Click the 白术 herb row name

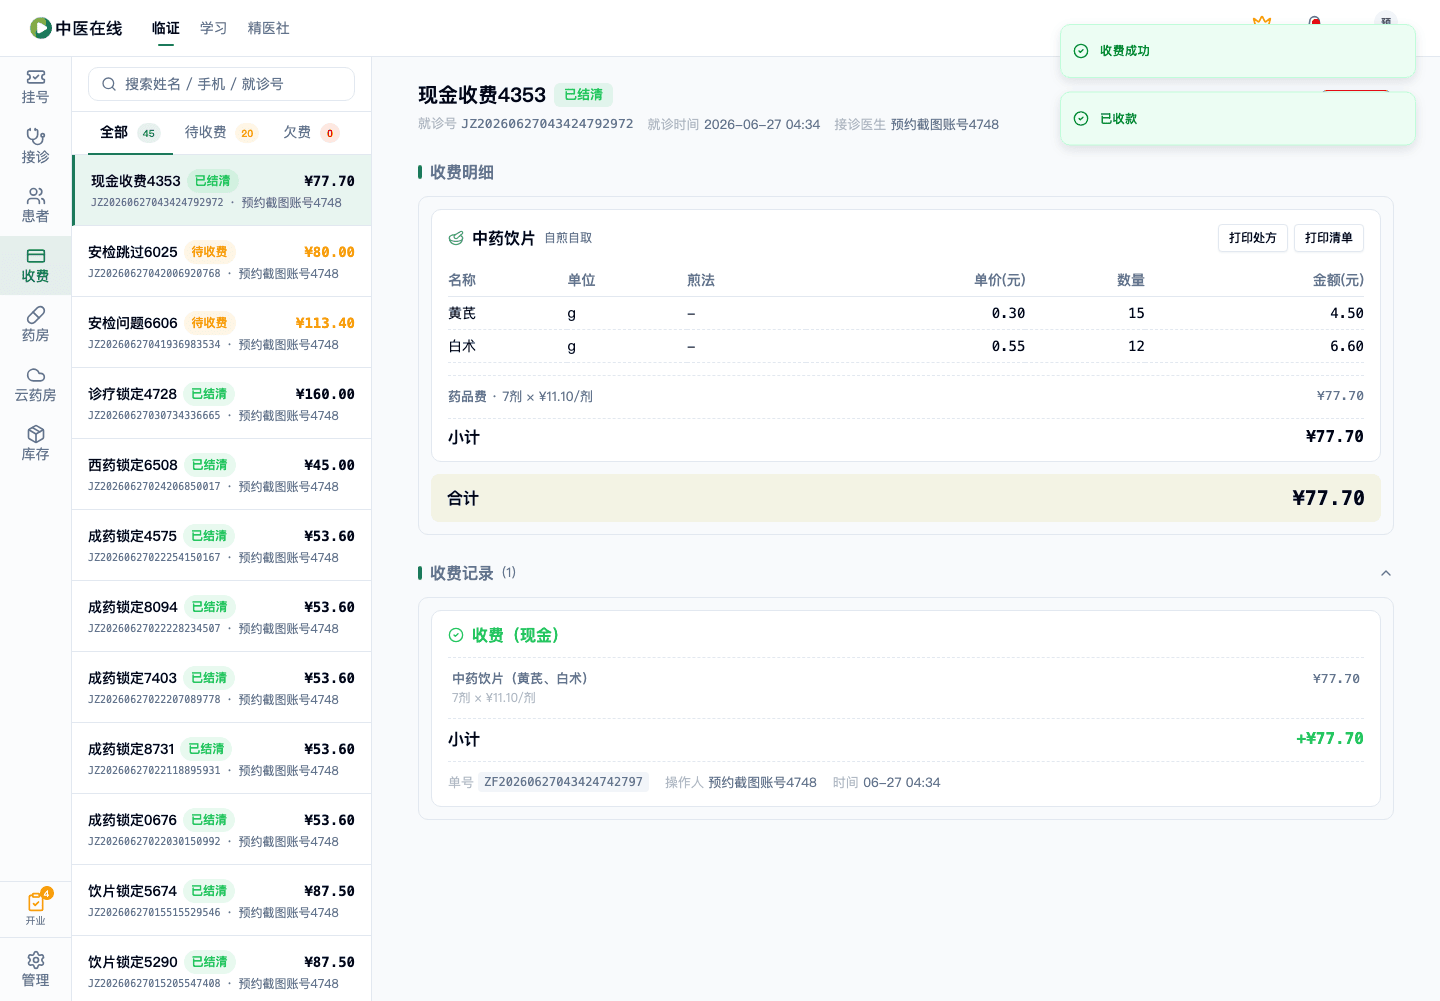462,346
